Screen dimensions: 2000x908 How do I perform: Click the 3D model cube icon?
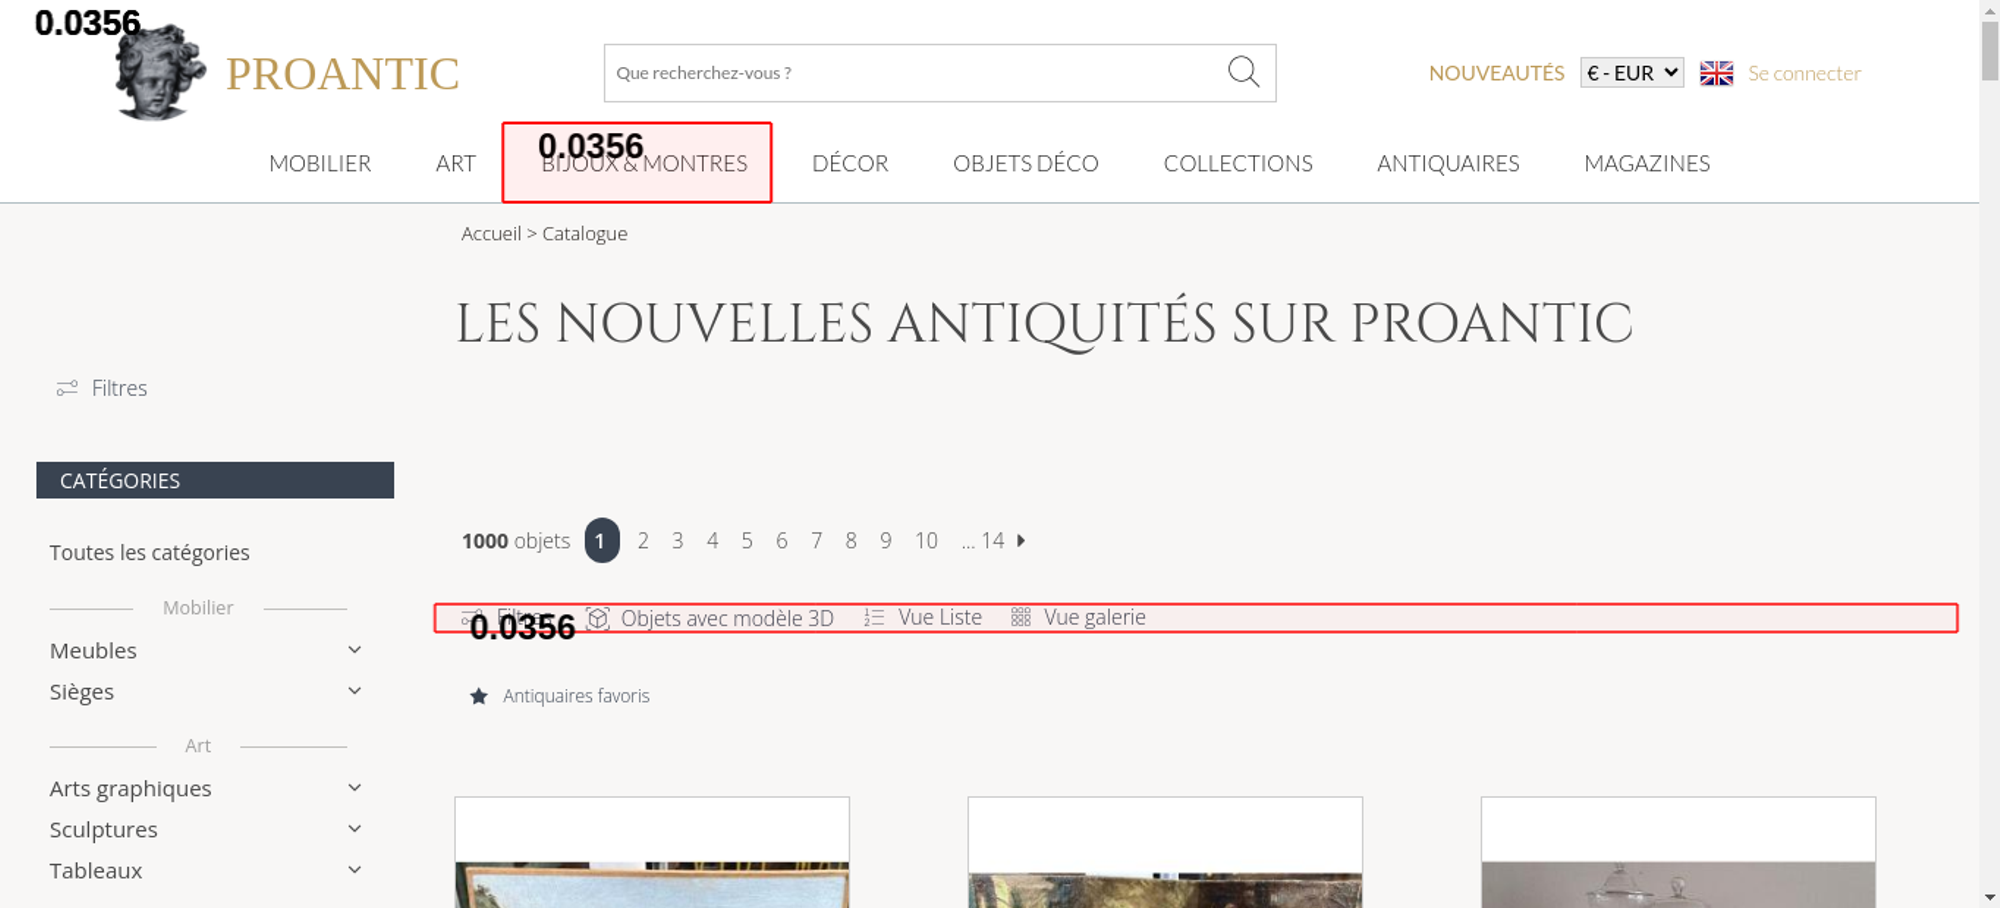click(x=598, y=618)
